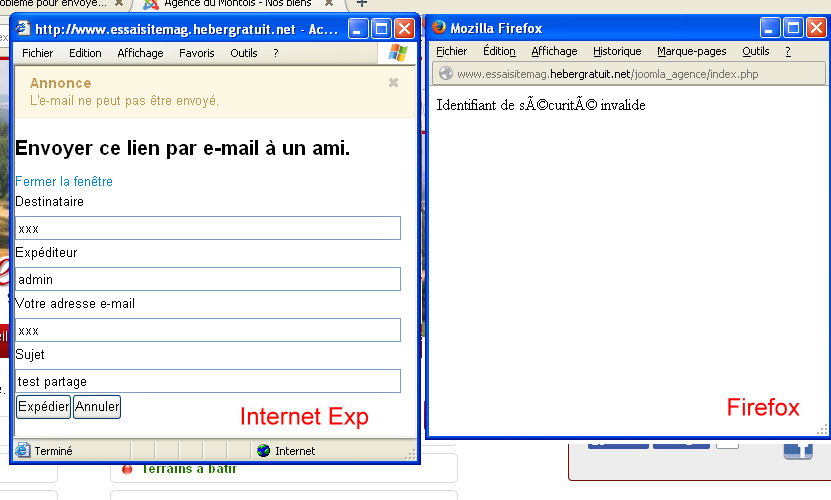Click the Internet Explorer title bar page icon
The image size is (831, 500).
[23, 30]
